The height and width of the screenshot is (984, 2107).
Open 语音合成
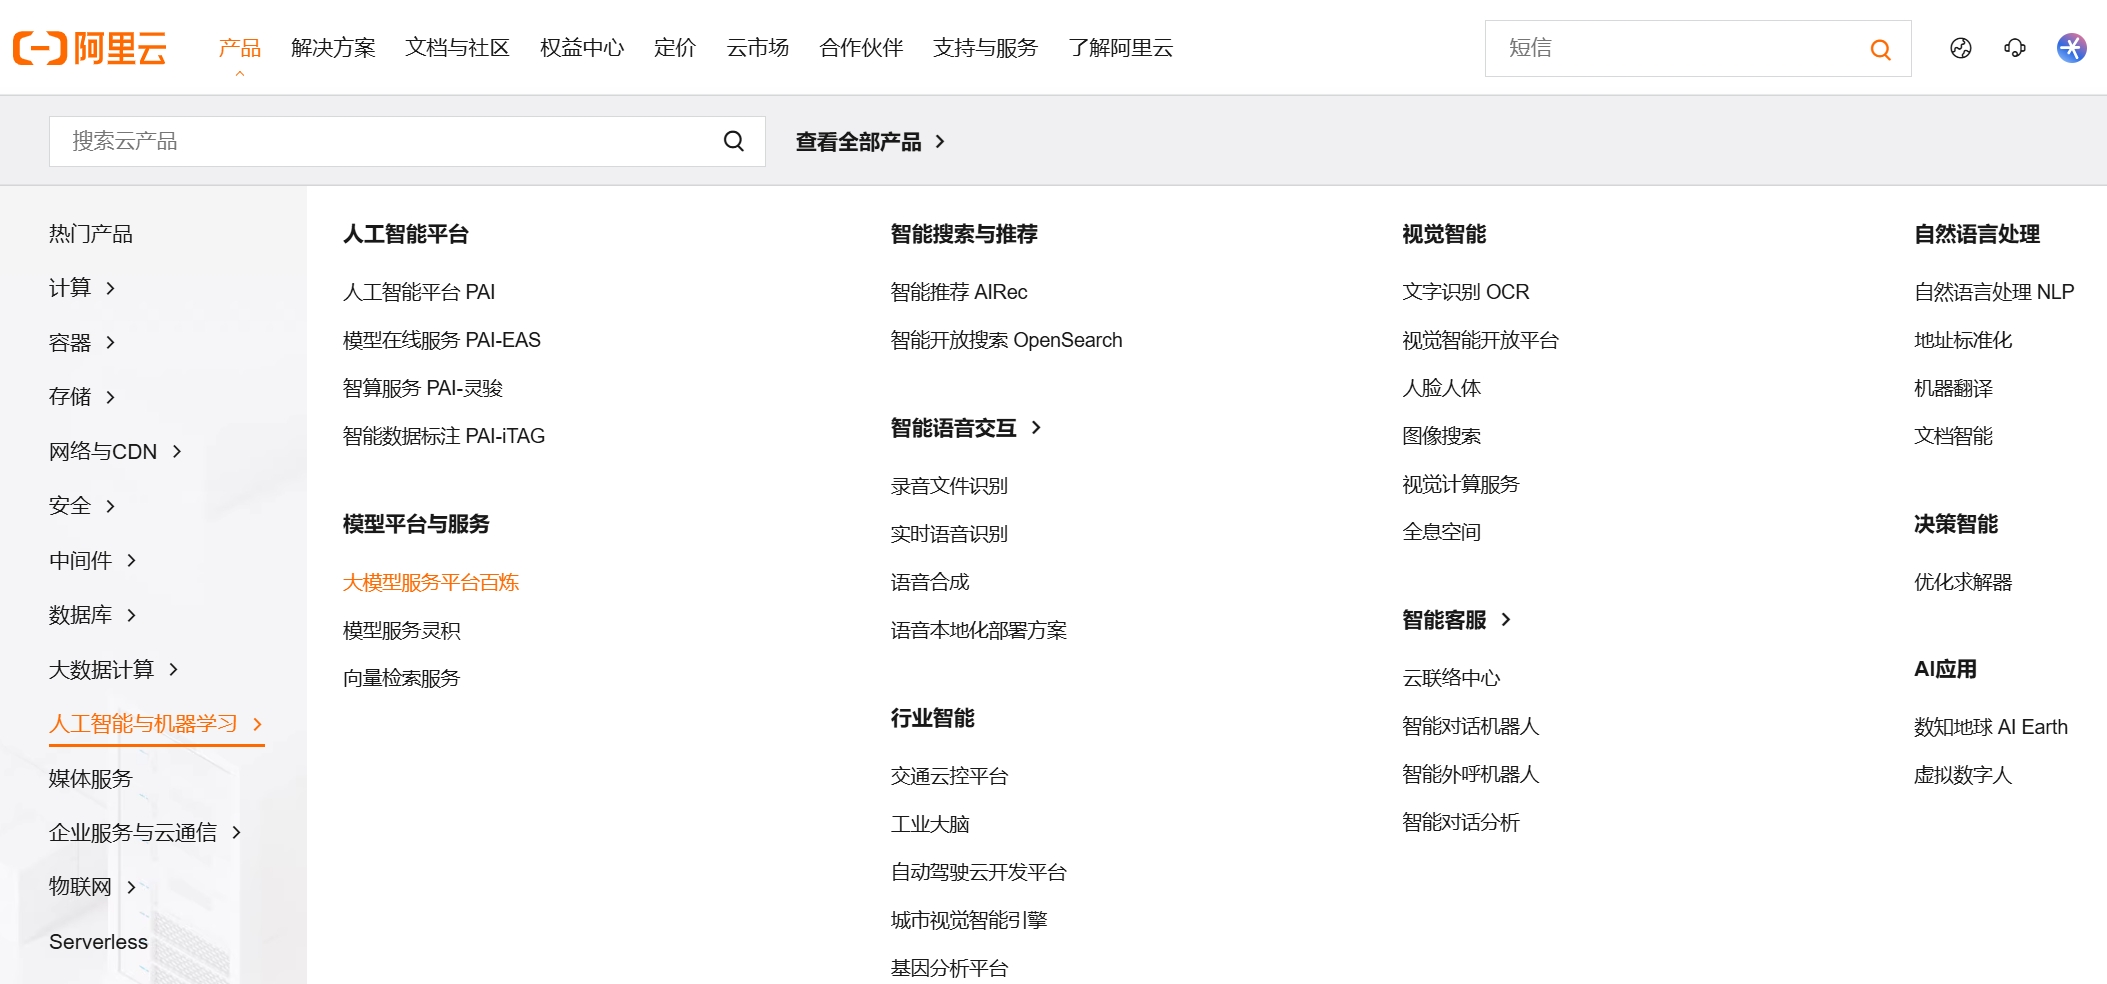pyautogui.click(x=930, y=582)
